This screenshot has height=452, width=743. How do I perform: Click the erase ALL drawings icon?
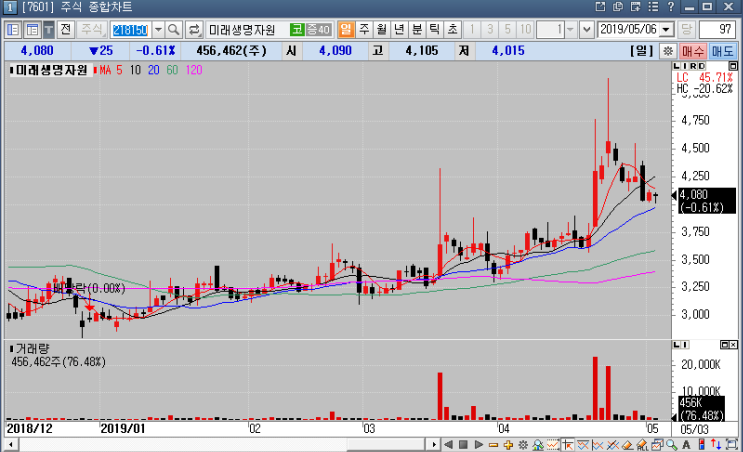coord(642,445)
